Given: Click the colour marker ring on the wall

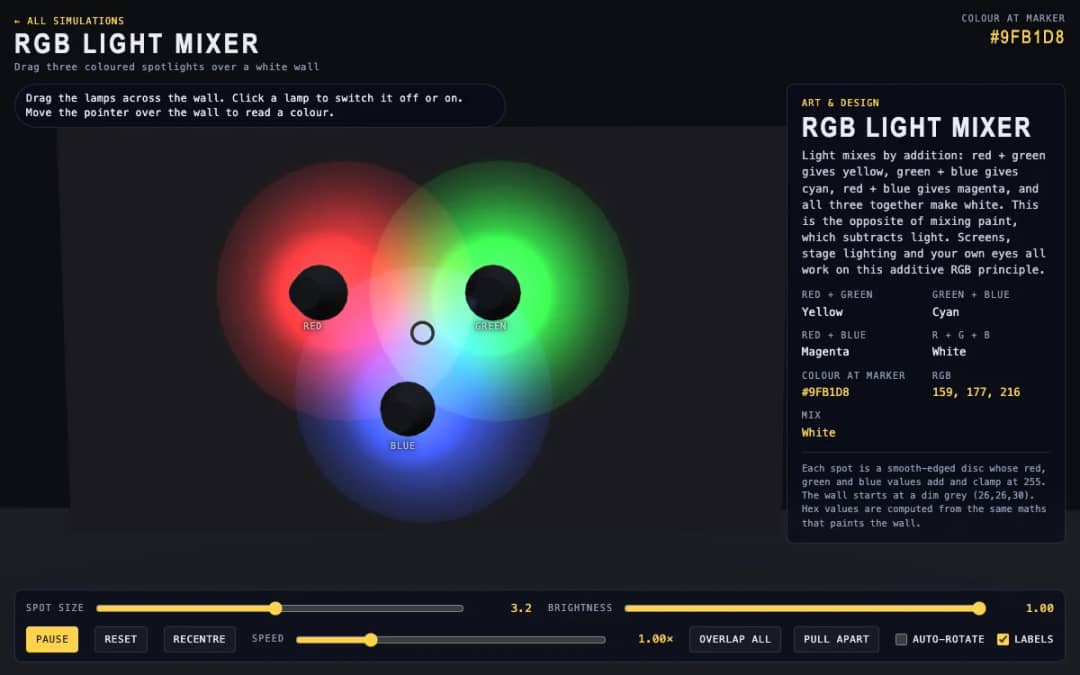Looking at the screenshot, I should click(x=422, y=333).
